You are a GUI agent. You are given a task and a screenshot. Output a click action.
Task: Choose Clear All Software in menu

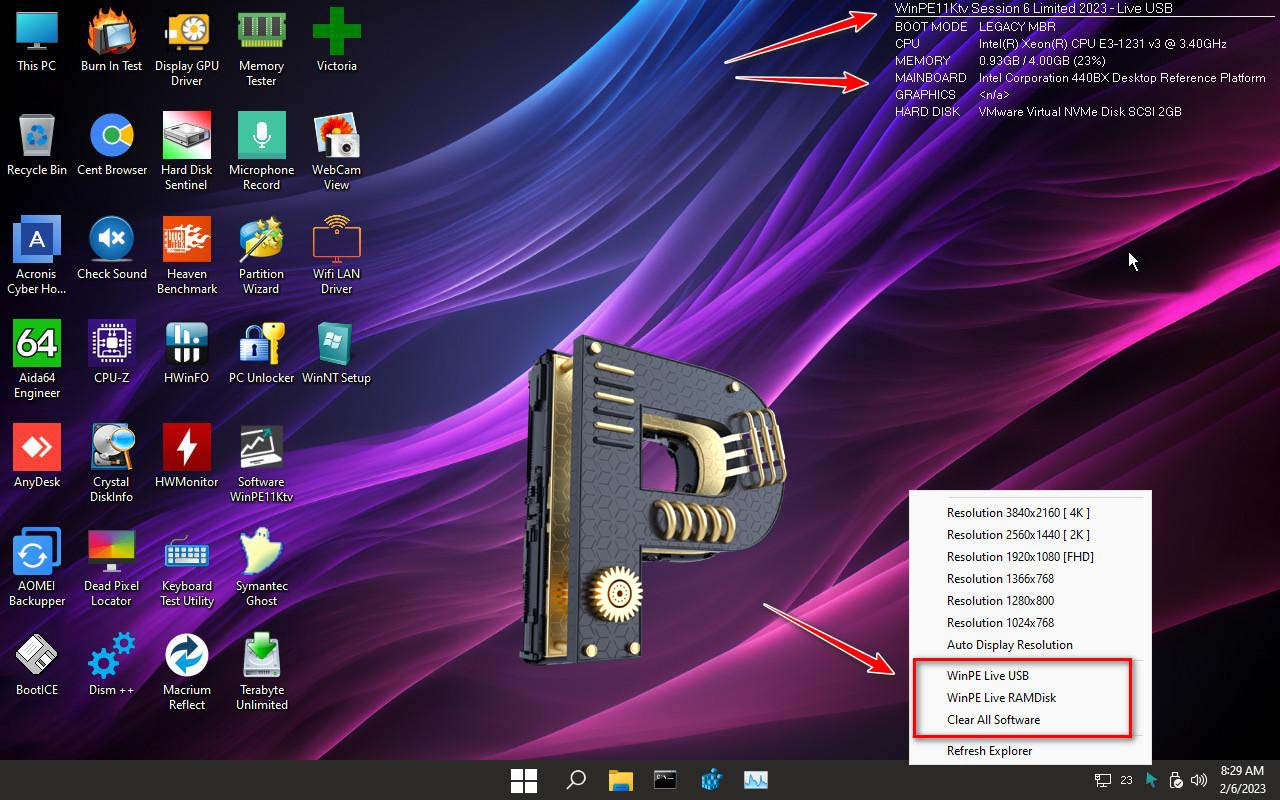993,720
